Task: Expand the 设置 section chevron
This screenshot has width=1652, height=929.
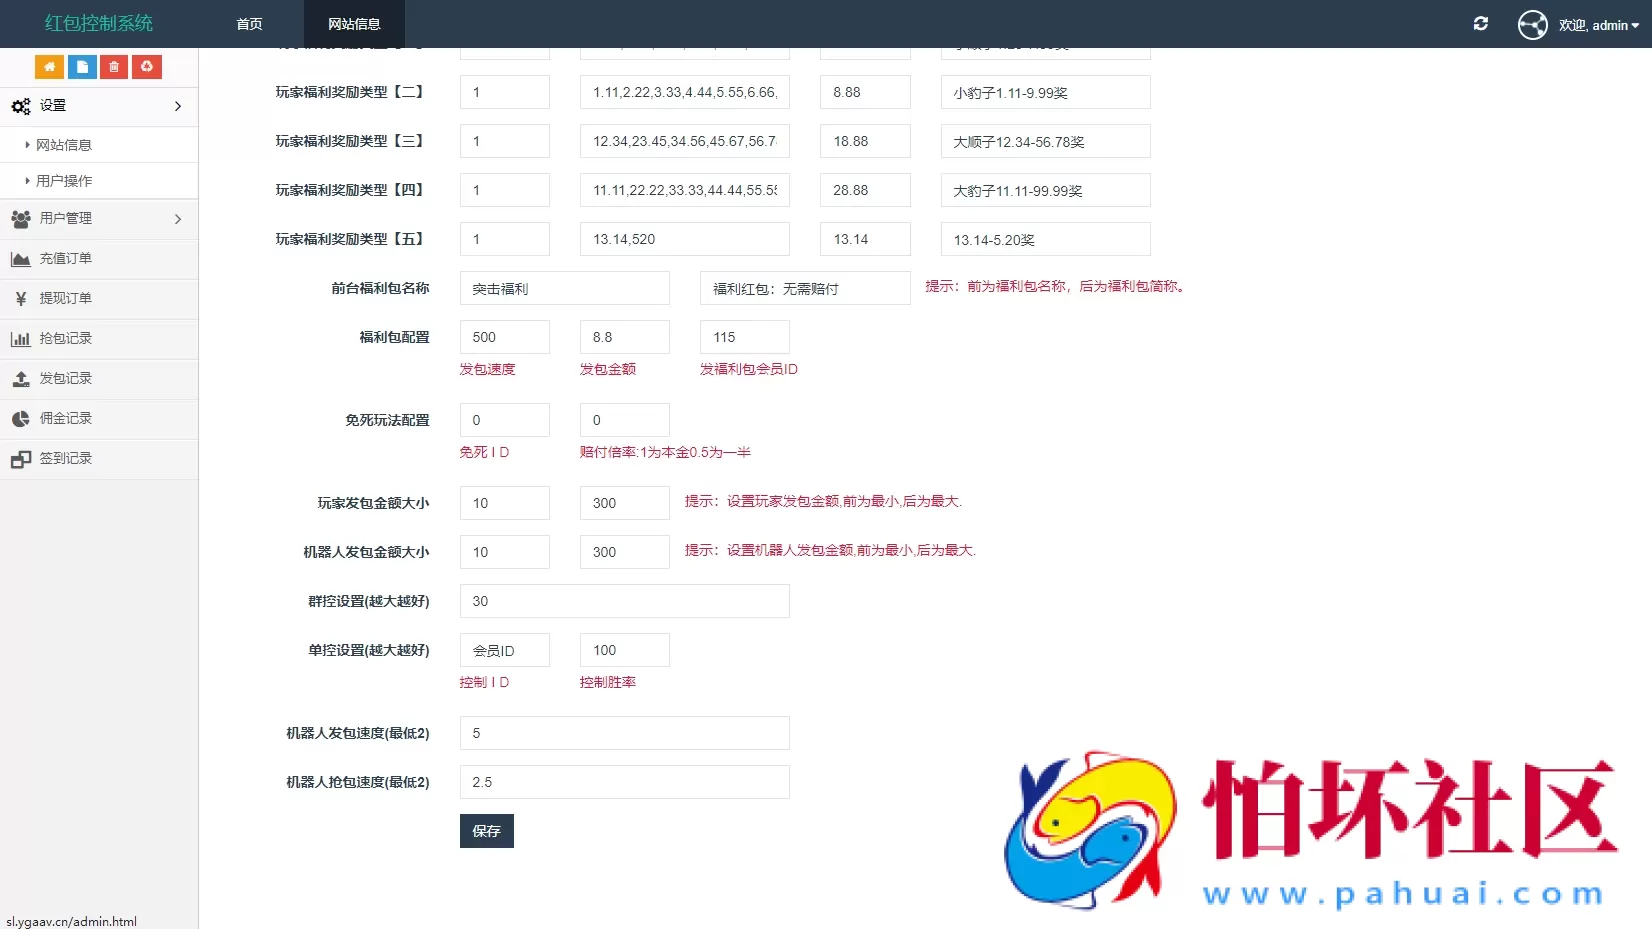Action: [178, 106]
